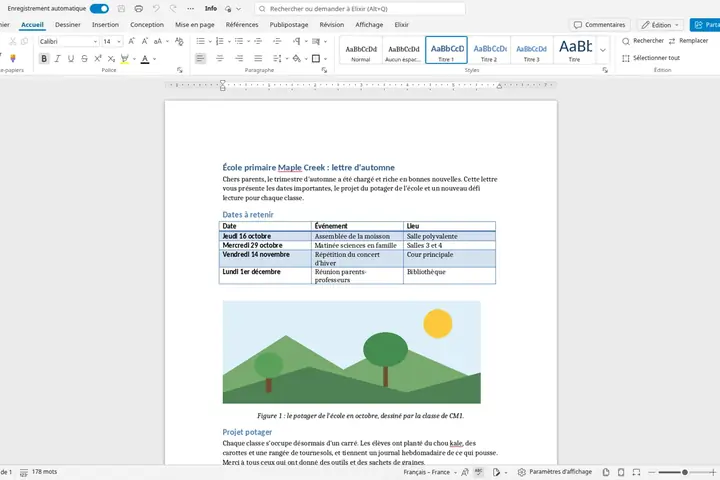Switch to web layout view icon

pos(636,472)
